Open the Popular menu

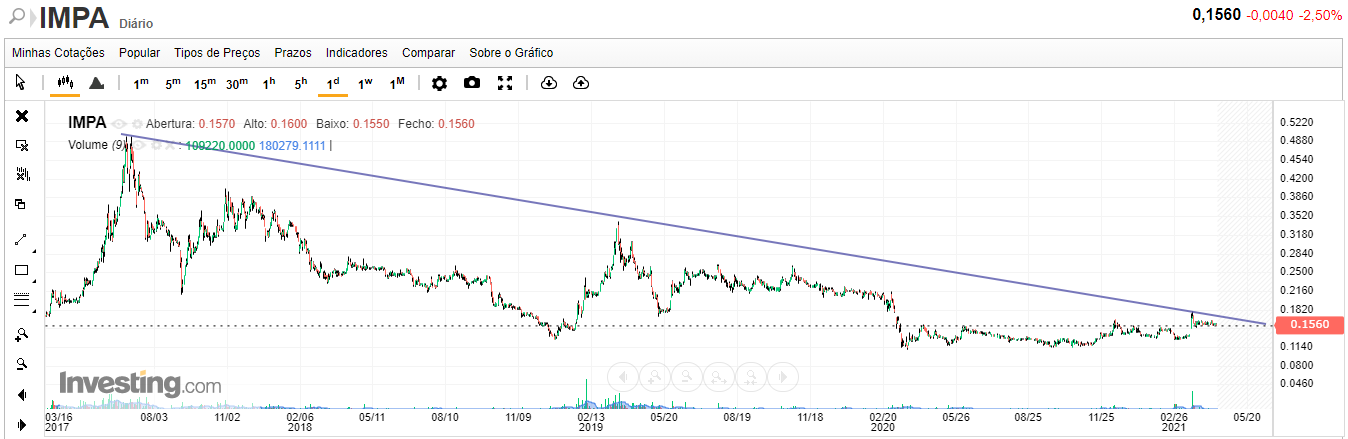(140, 53)
